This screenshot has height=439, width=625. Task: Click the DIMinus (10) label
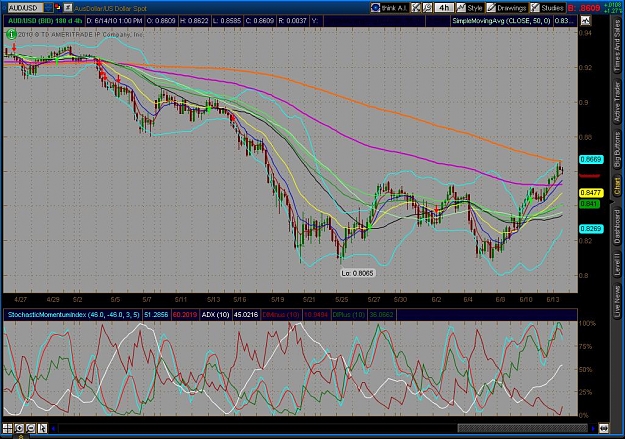pyautogui.click(x=281, y=315)
